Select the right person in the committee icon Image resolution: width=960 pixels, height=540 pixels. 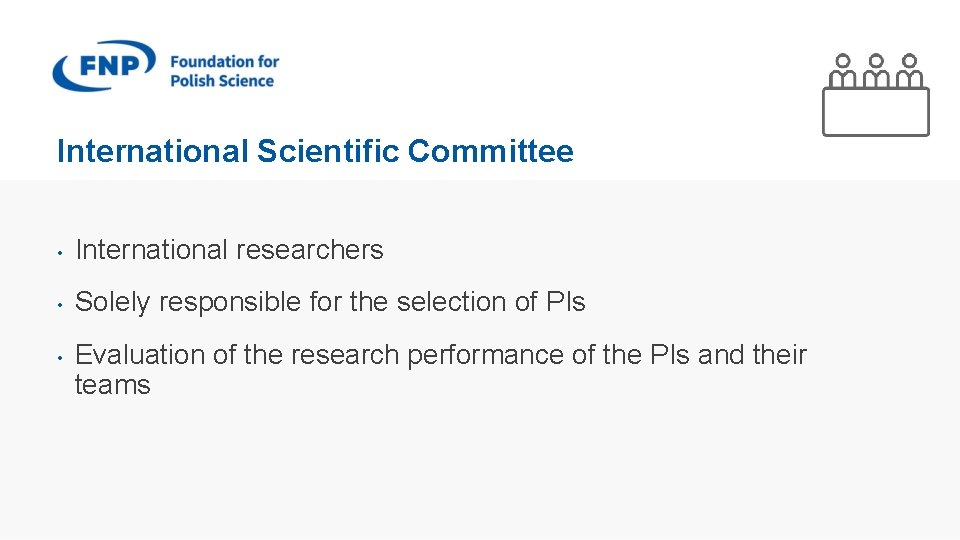[909, 70]
